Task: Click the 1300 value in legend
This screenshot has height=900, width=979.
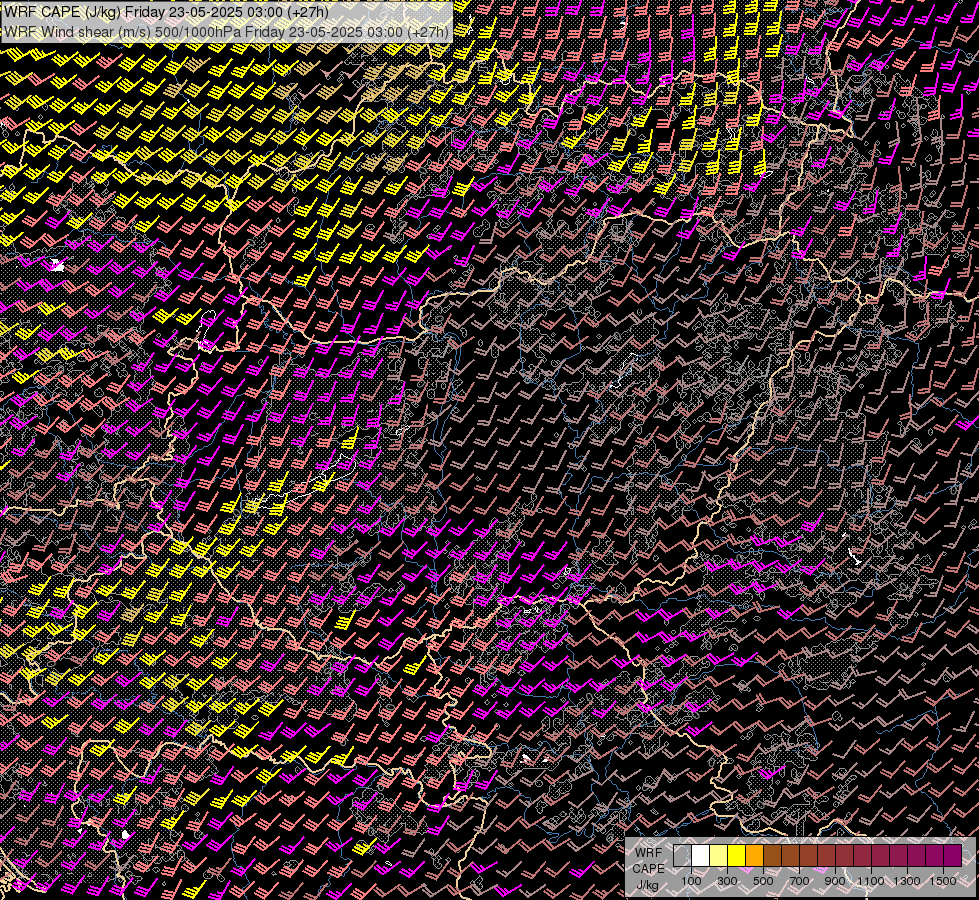Action: pyautogui.click(x=907, y=881)
